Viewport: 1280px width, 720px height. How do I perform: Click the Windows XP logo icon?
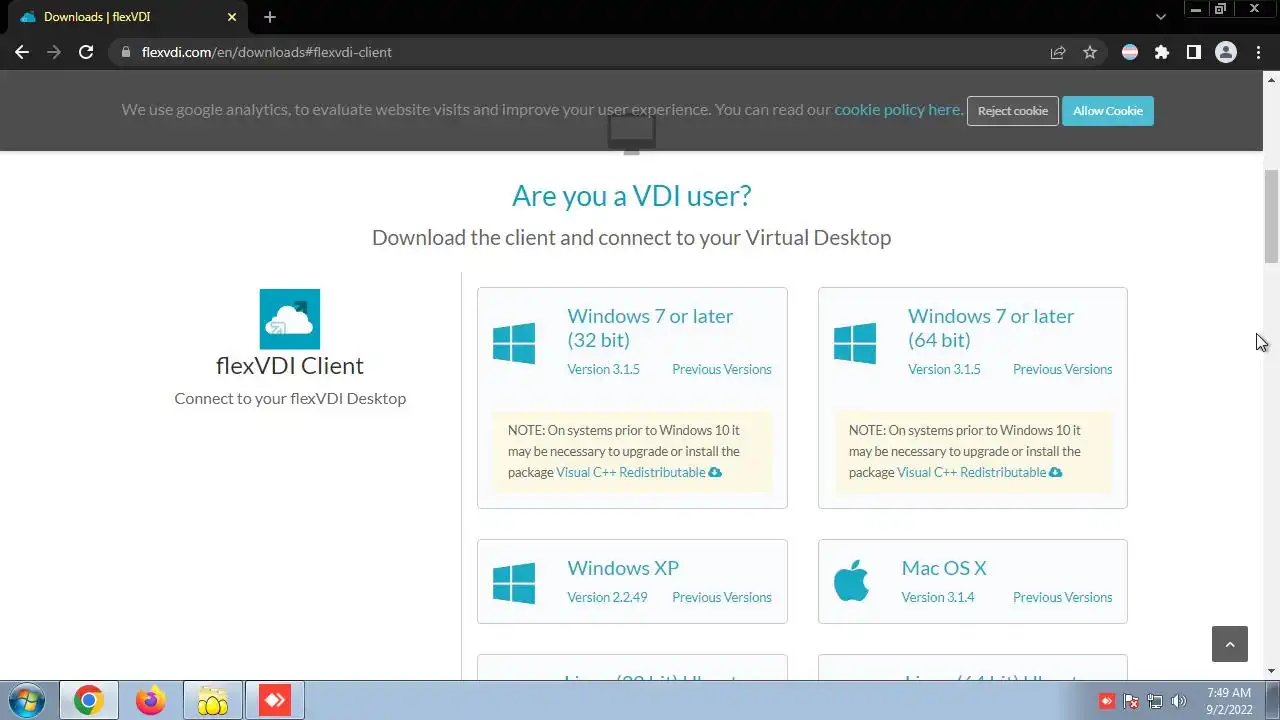tap(514, 583)
